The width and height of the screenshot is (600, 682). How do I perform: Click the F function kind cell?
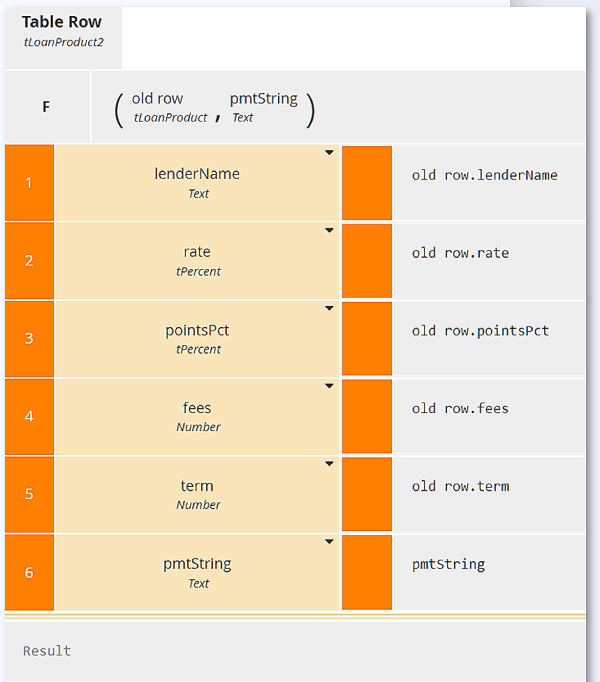pos(46,107)
